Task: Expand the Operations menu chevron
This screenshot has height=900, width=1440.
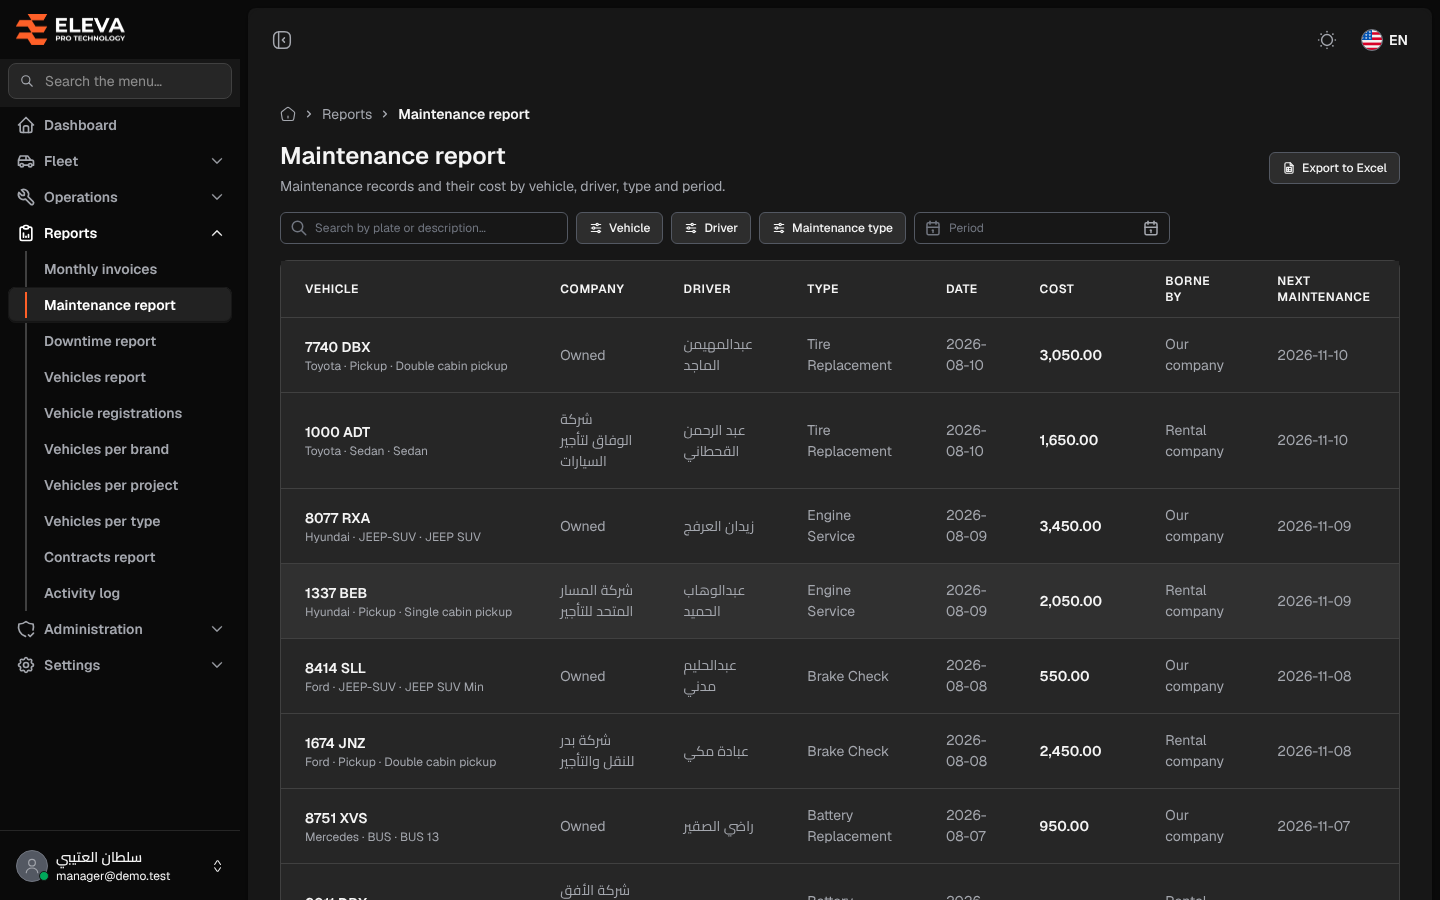Action: point(217,197)
